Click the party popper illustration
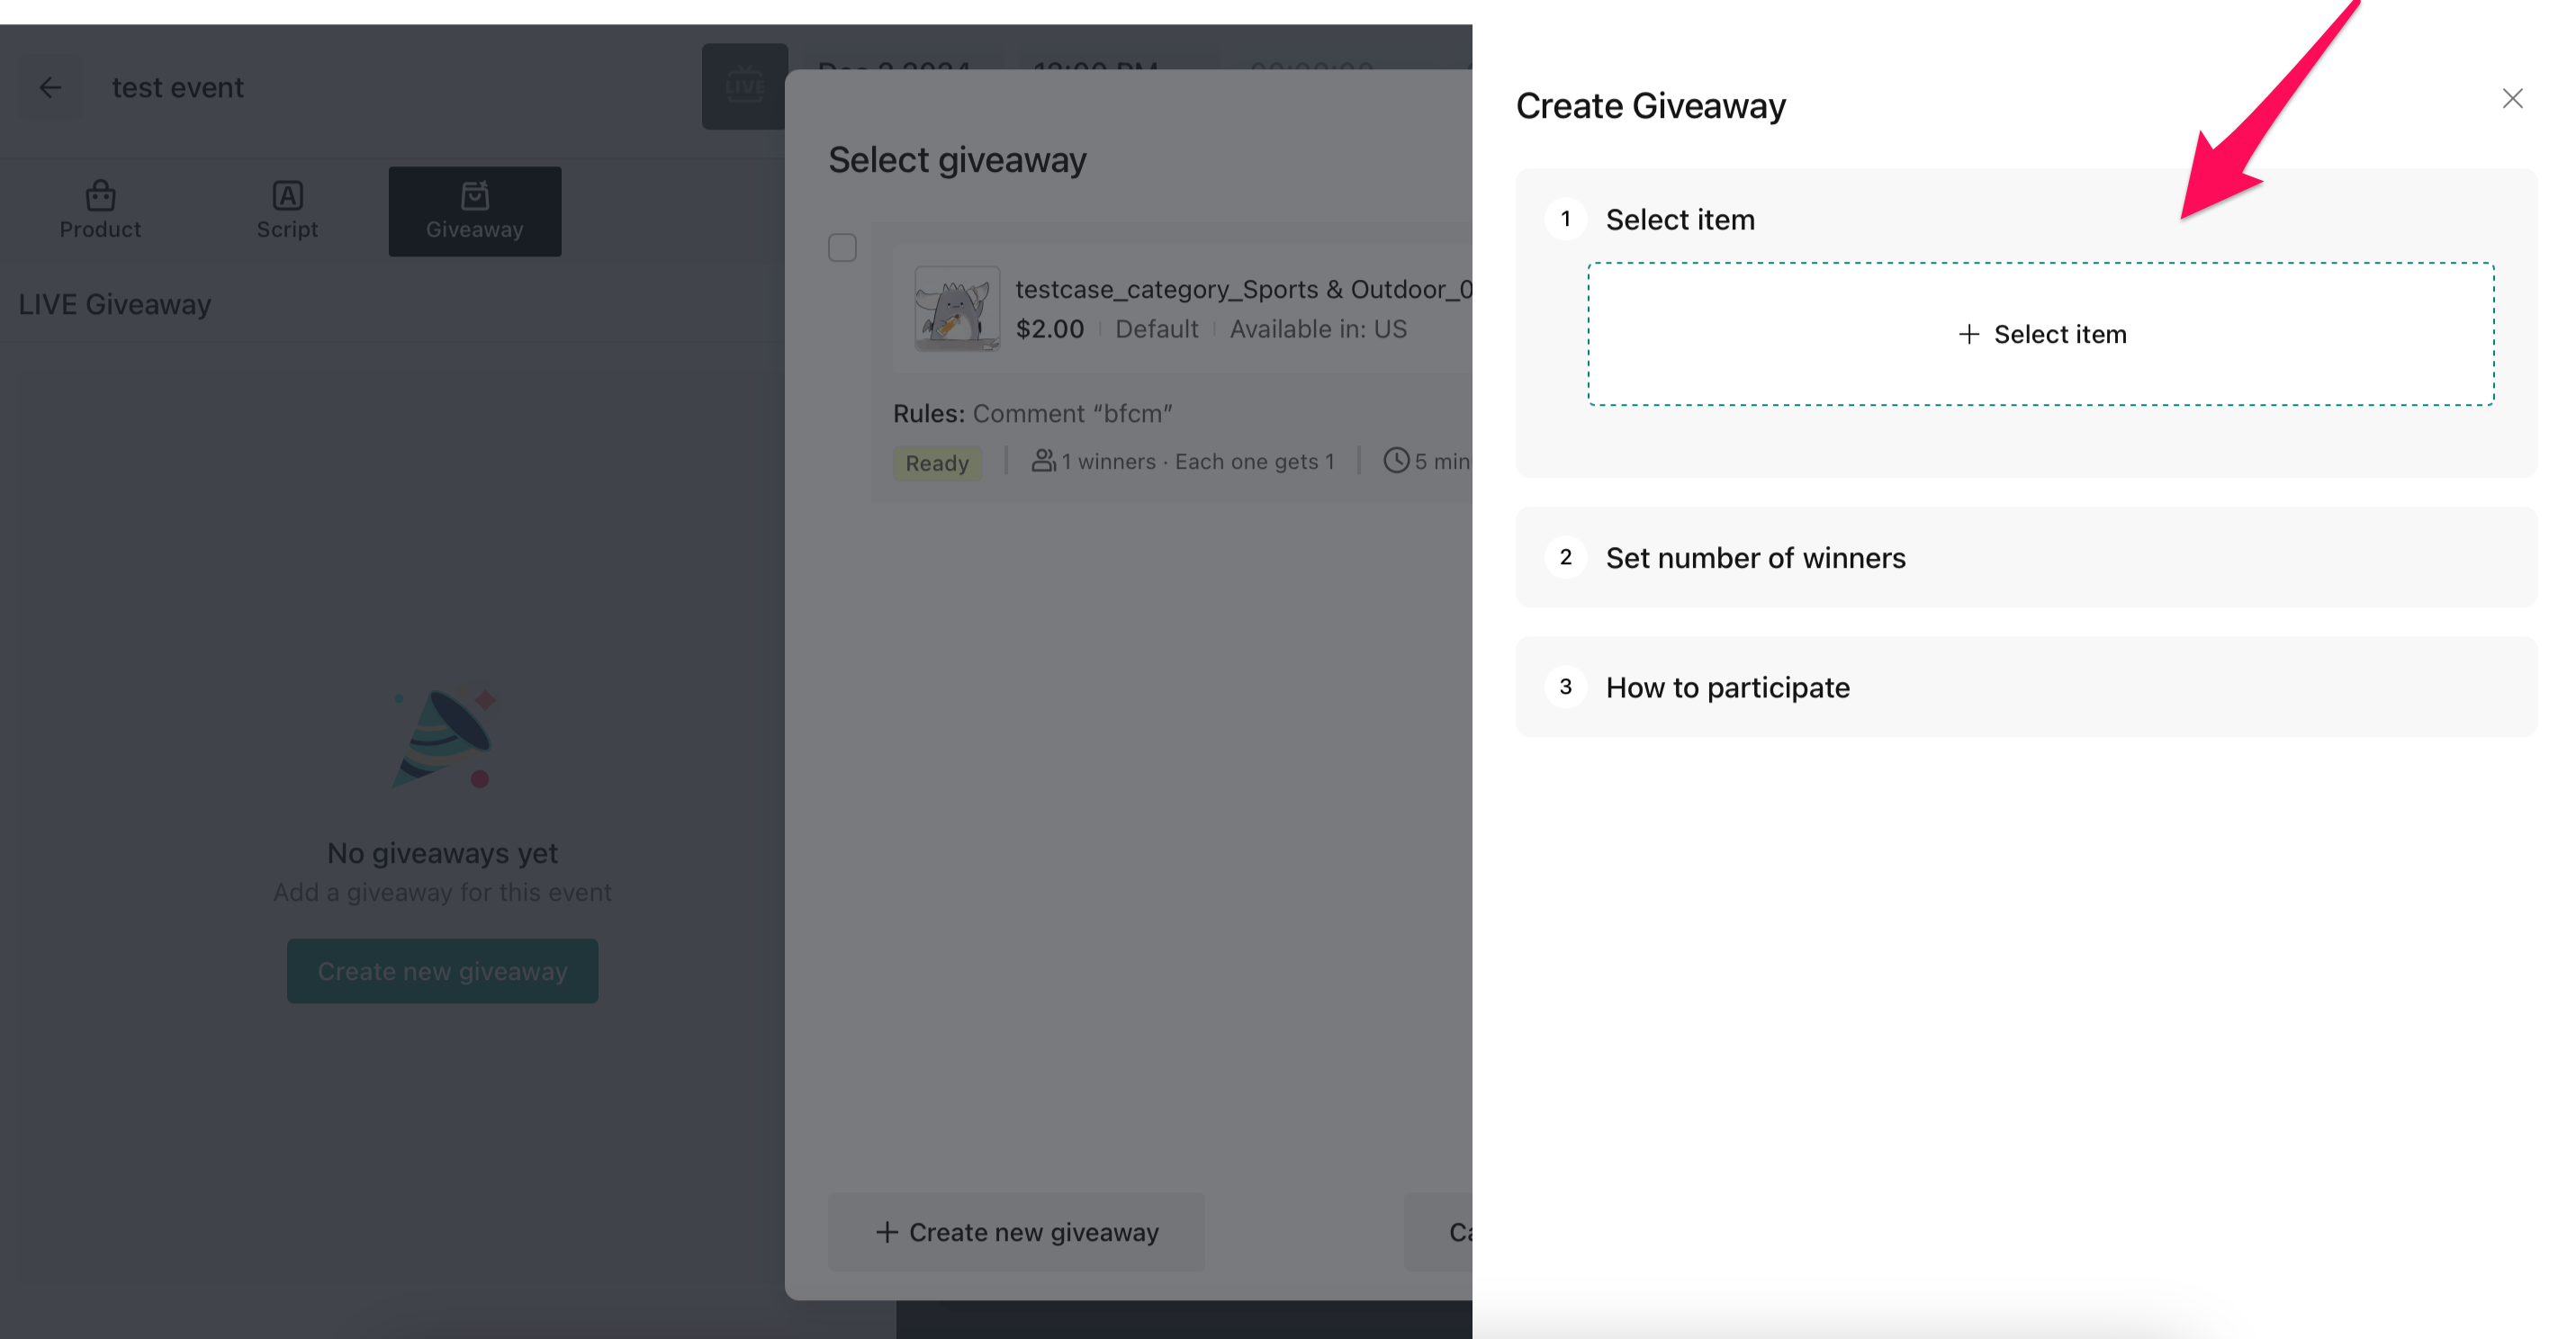 click(444, 739)
